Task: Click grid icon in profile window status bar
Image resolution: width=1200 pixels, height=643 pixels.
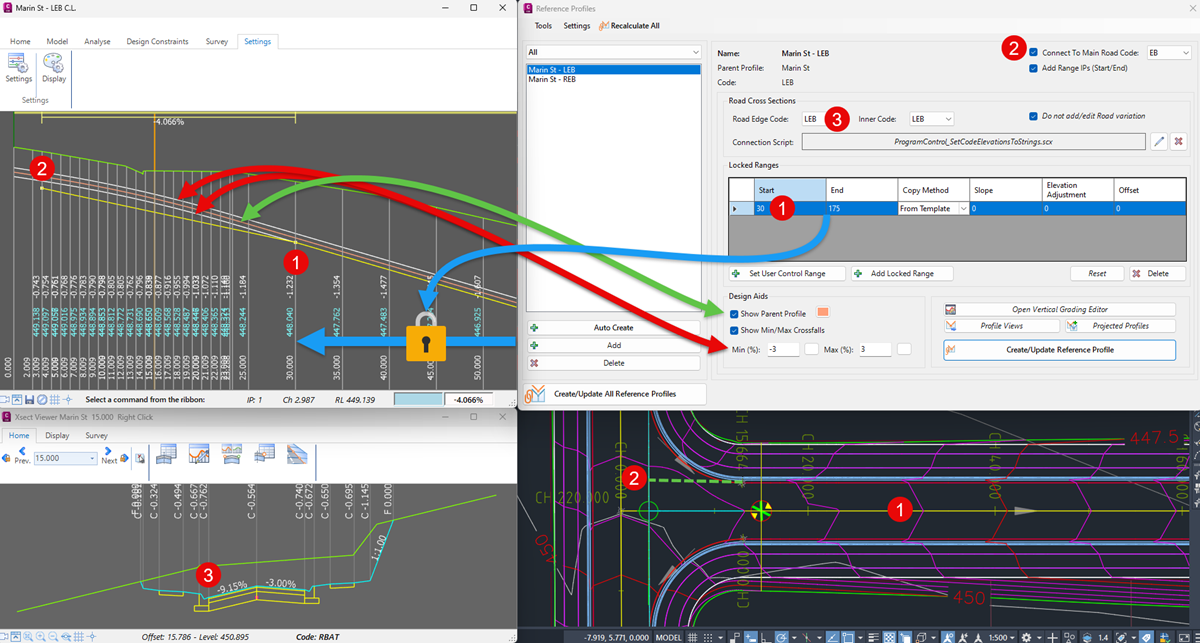Action: 55,399
